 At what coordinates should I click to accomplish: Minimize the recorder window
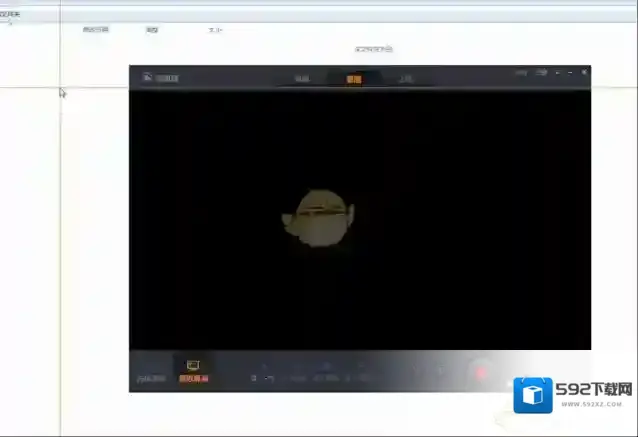(x=558, y=73)
